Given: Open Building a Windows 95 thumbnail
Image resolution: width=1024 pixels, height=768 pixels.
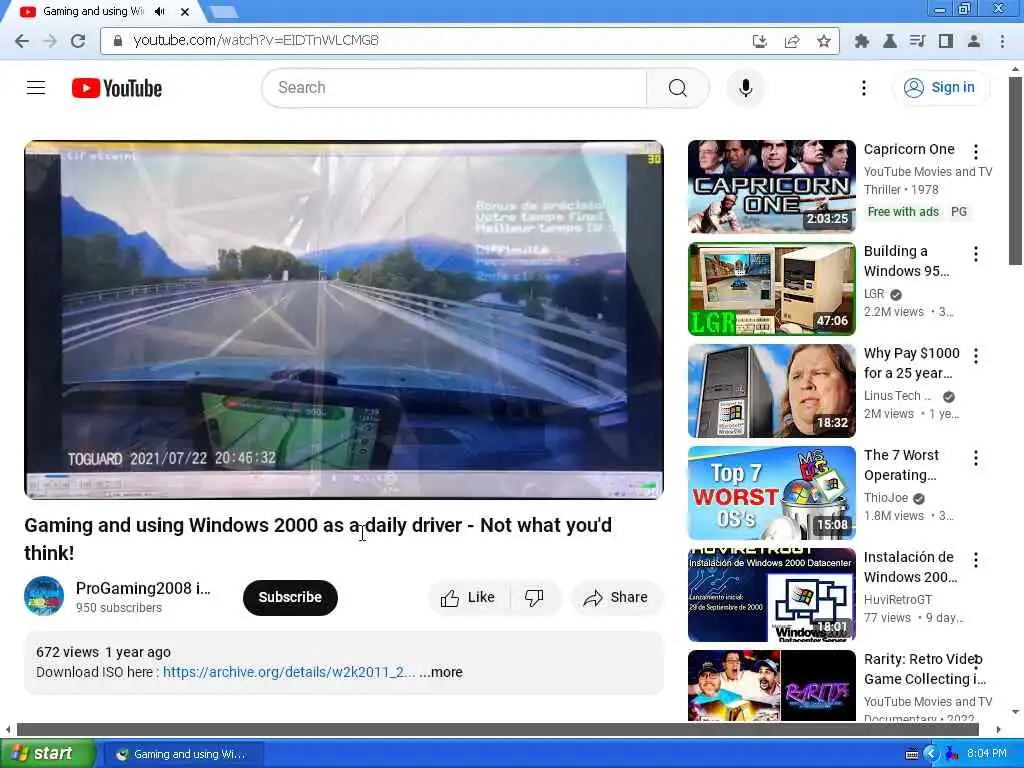Looking at the screenshot, I should [771, 289].
